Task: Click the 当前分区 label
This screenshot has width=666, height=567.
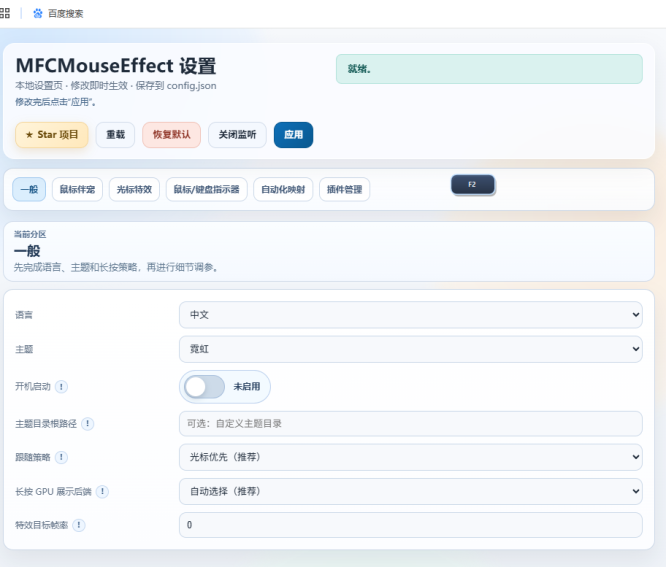Action: coord(30,234)
